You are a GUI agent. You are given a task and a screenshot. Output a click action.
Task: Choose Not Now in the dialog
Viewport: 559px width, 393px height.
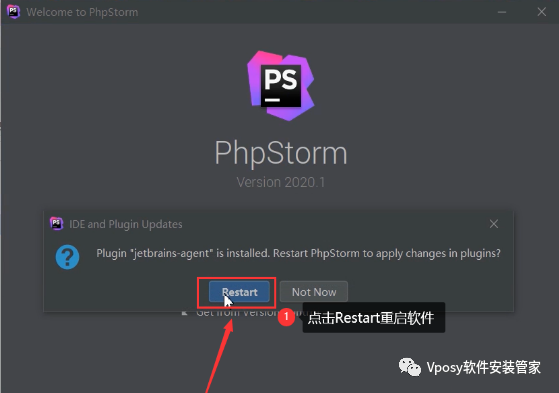tap(314, 292)
